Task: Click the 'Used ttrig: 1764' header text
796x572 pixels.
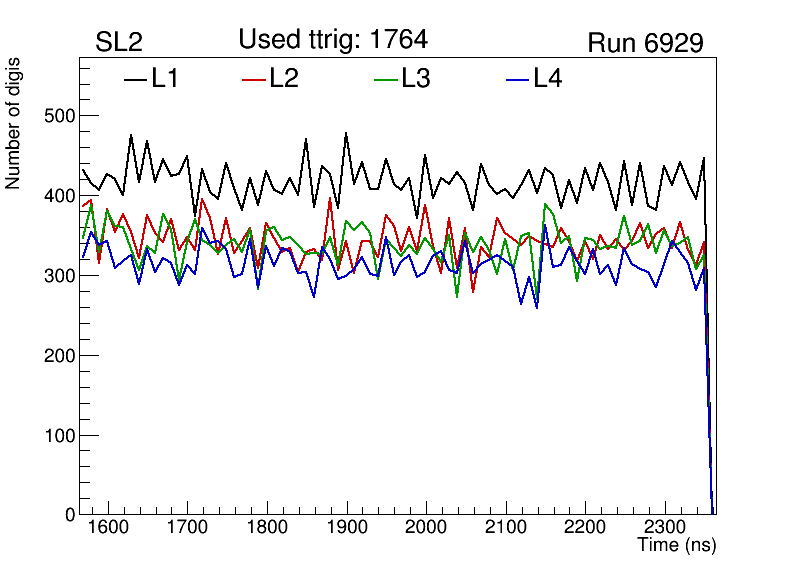Action: click(x=333, y=40)
